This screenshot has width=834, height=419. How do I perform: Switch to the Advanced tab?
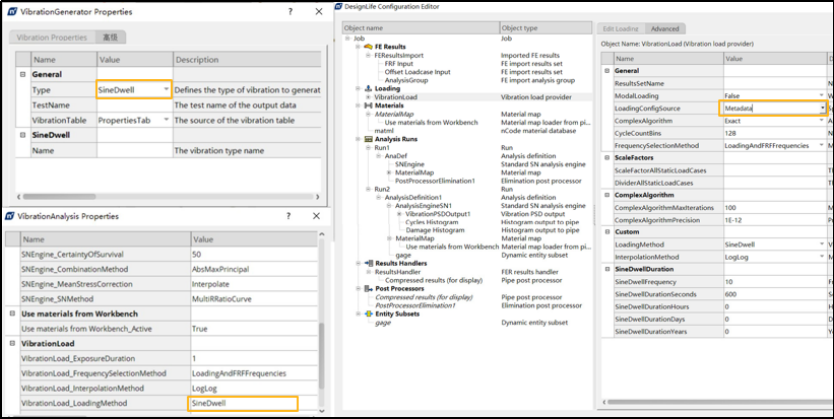(665, 29)
